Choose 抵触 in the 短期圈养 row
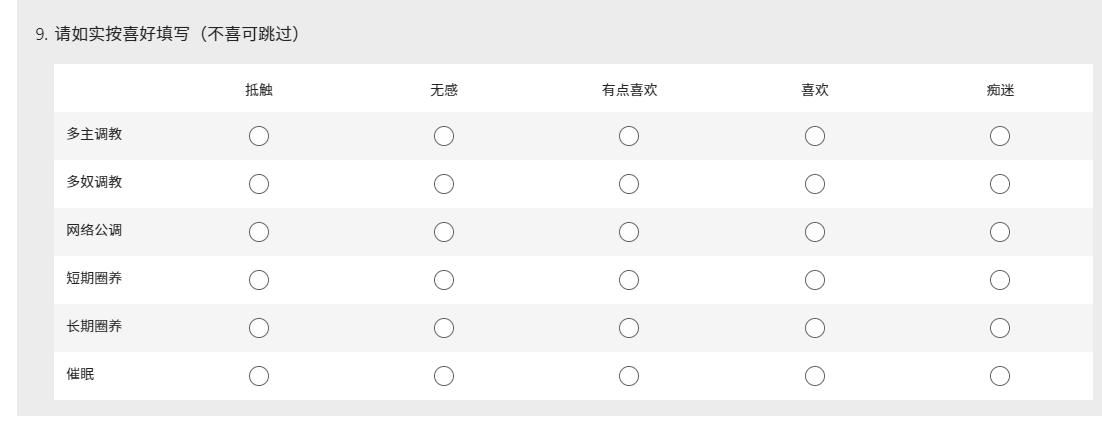Viewport: 1102px width, 430px height. [258, 280]
